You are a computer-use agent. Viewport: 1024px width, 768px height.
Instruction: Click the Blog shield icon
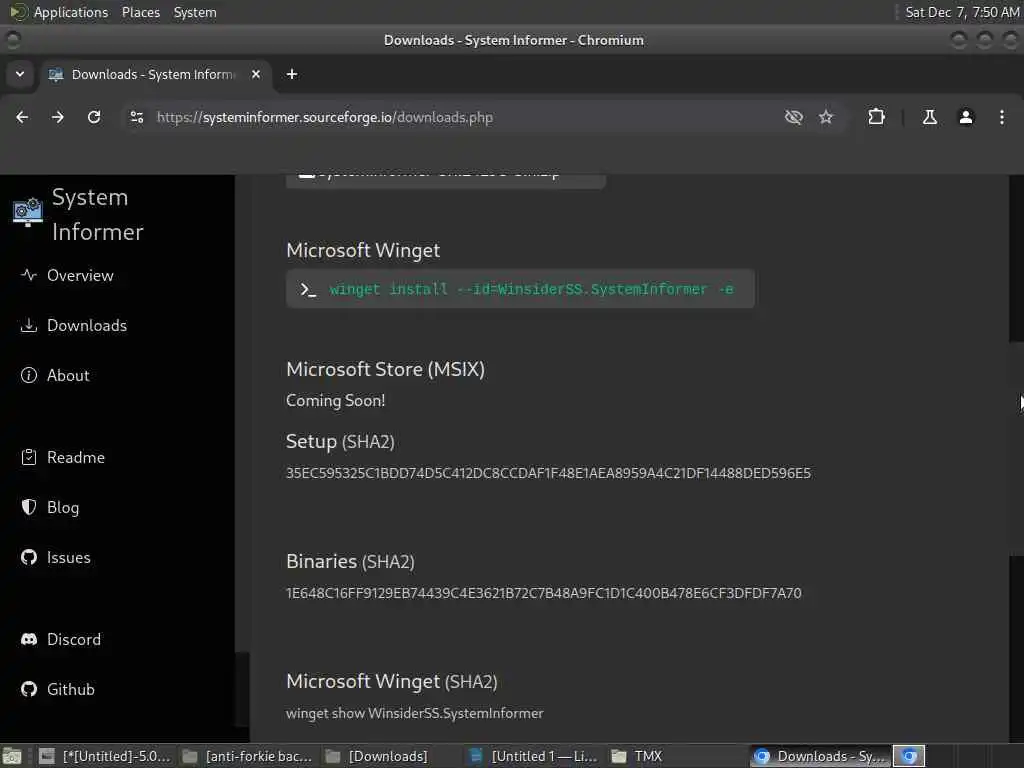(29, 507)
